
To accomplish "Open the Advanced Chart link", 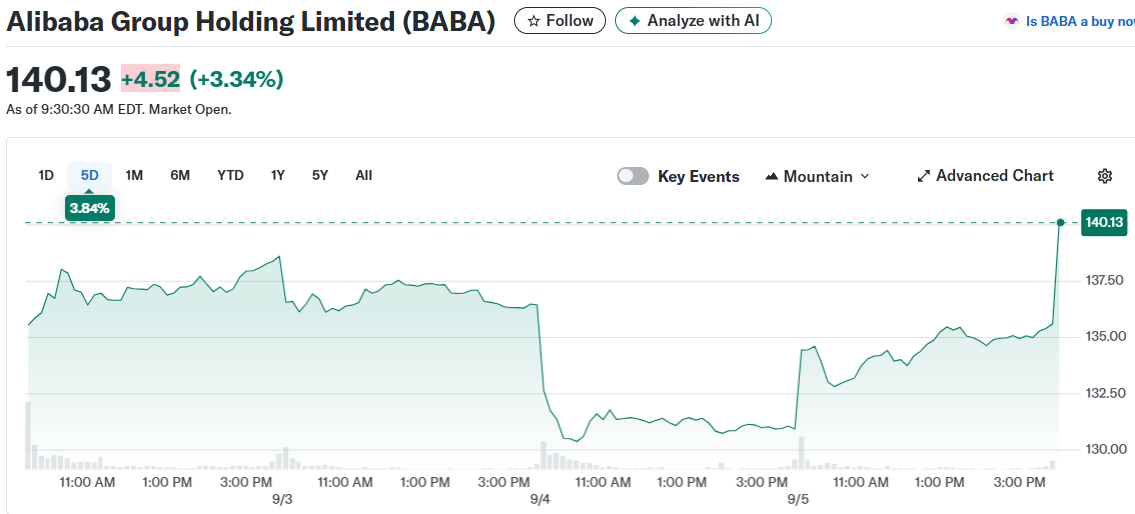I will point(985,175).
